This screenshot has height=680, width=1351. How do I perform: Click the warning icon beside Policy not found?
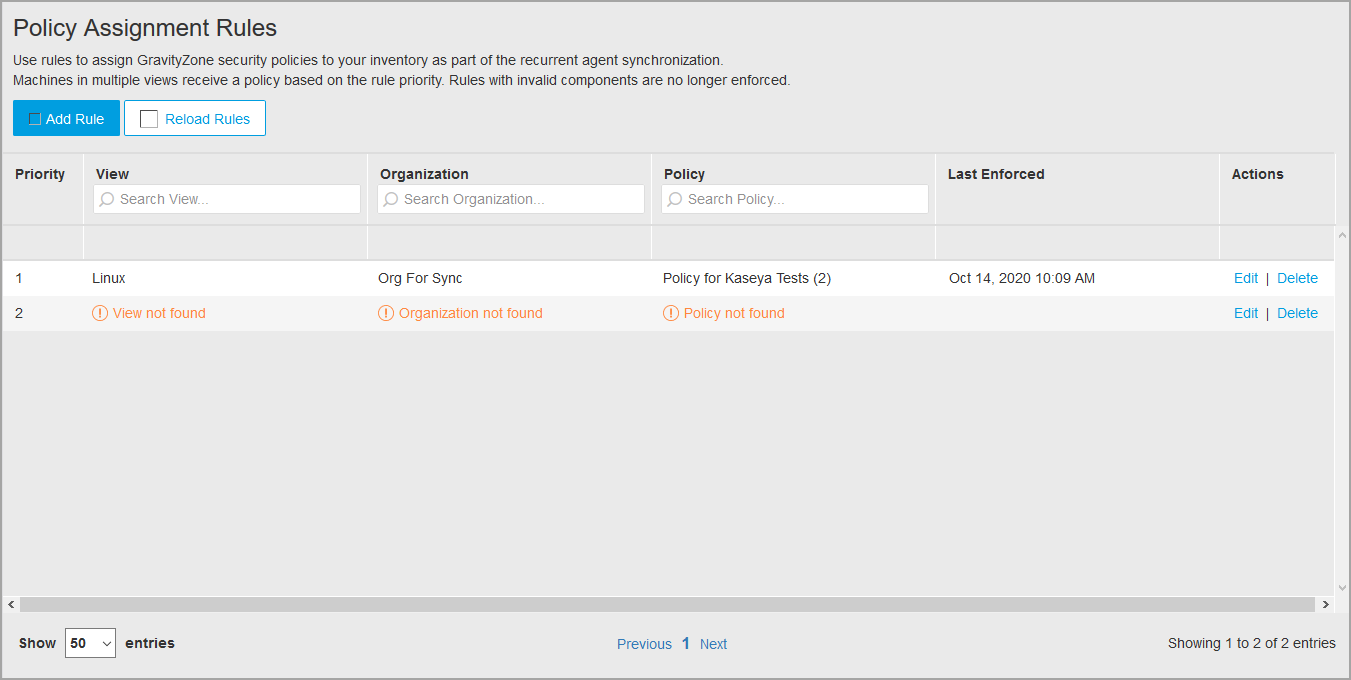click(x=671, y=313)
